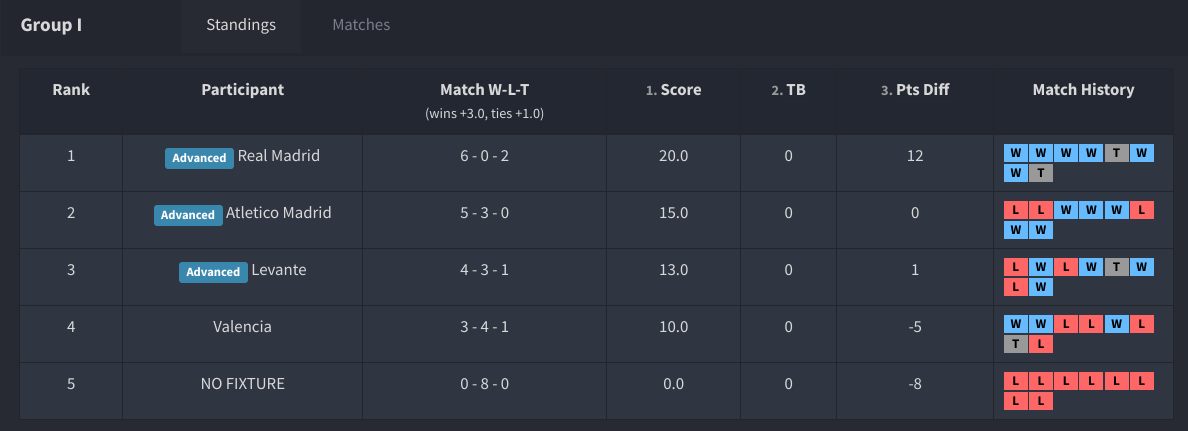The width and height of the screenshot is (1188, 431).
Task: Click the Group I title
Action: tap(51, 25)
